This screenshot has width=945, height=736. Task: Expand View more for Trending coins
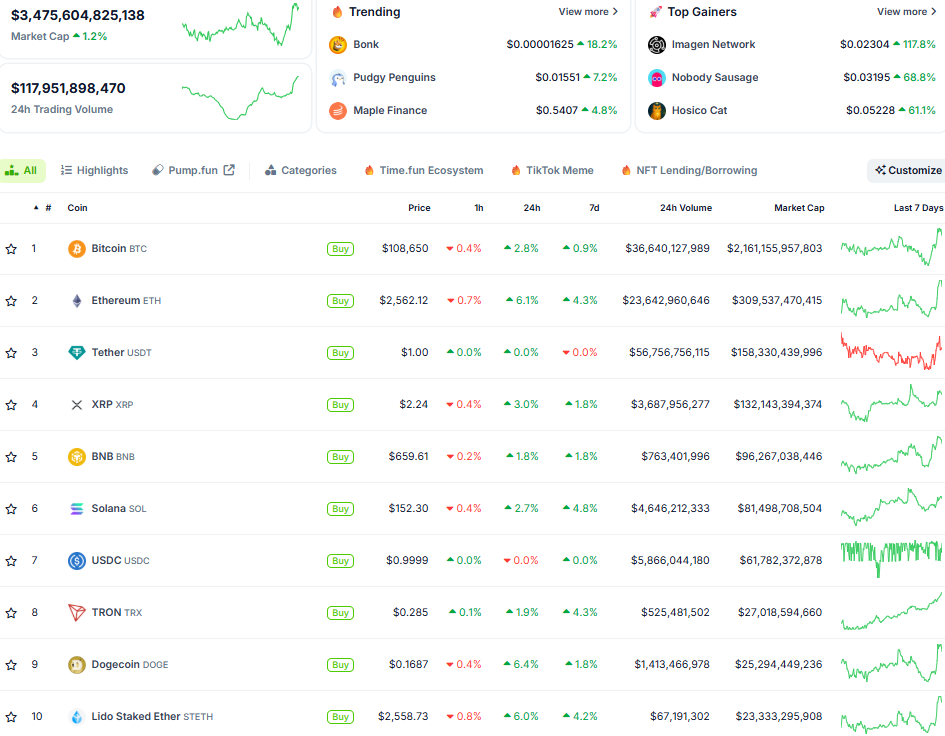588,12
